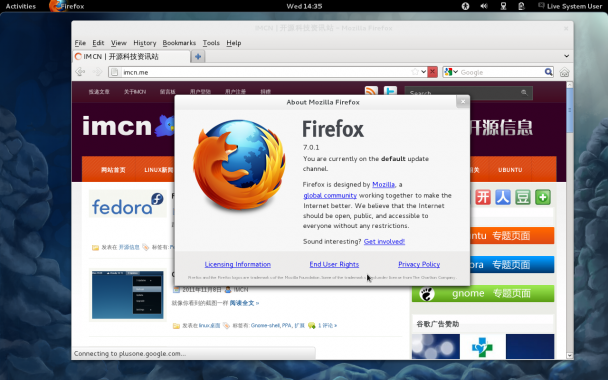The width and height of the screenshot is (608, 380).
Task: Expand the address bar history dropdown
Action: pyautogui.click(x=423, y=72)
